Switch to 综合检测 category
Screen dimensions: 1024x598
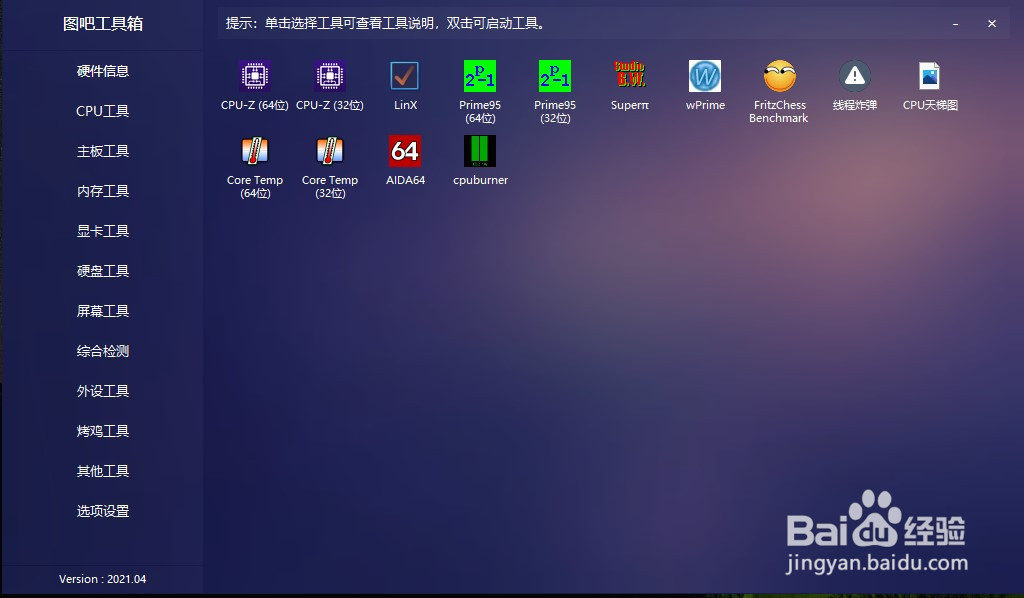coord(103,351)
